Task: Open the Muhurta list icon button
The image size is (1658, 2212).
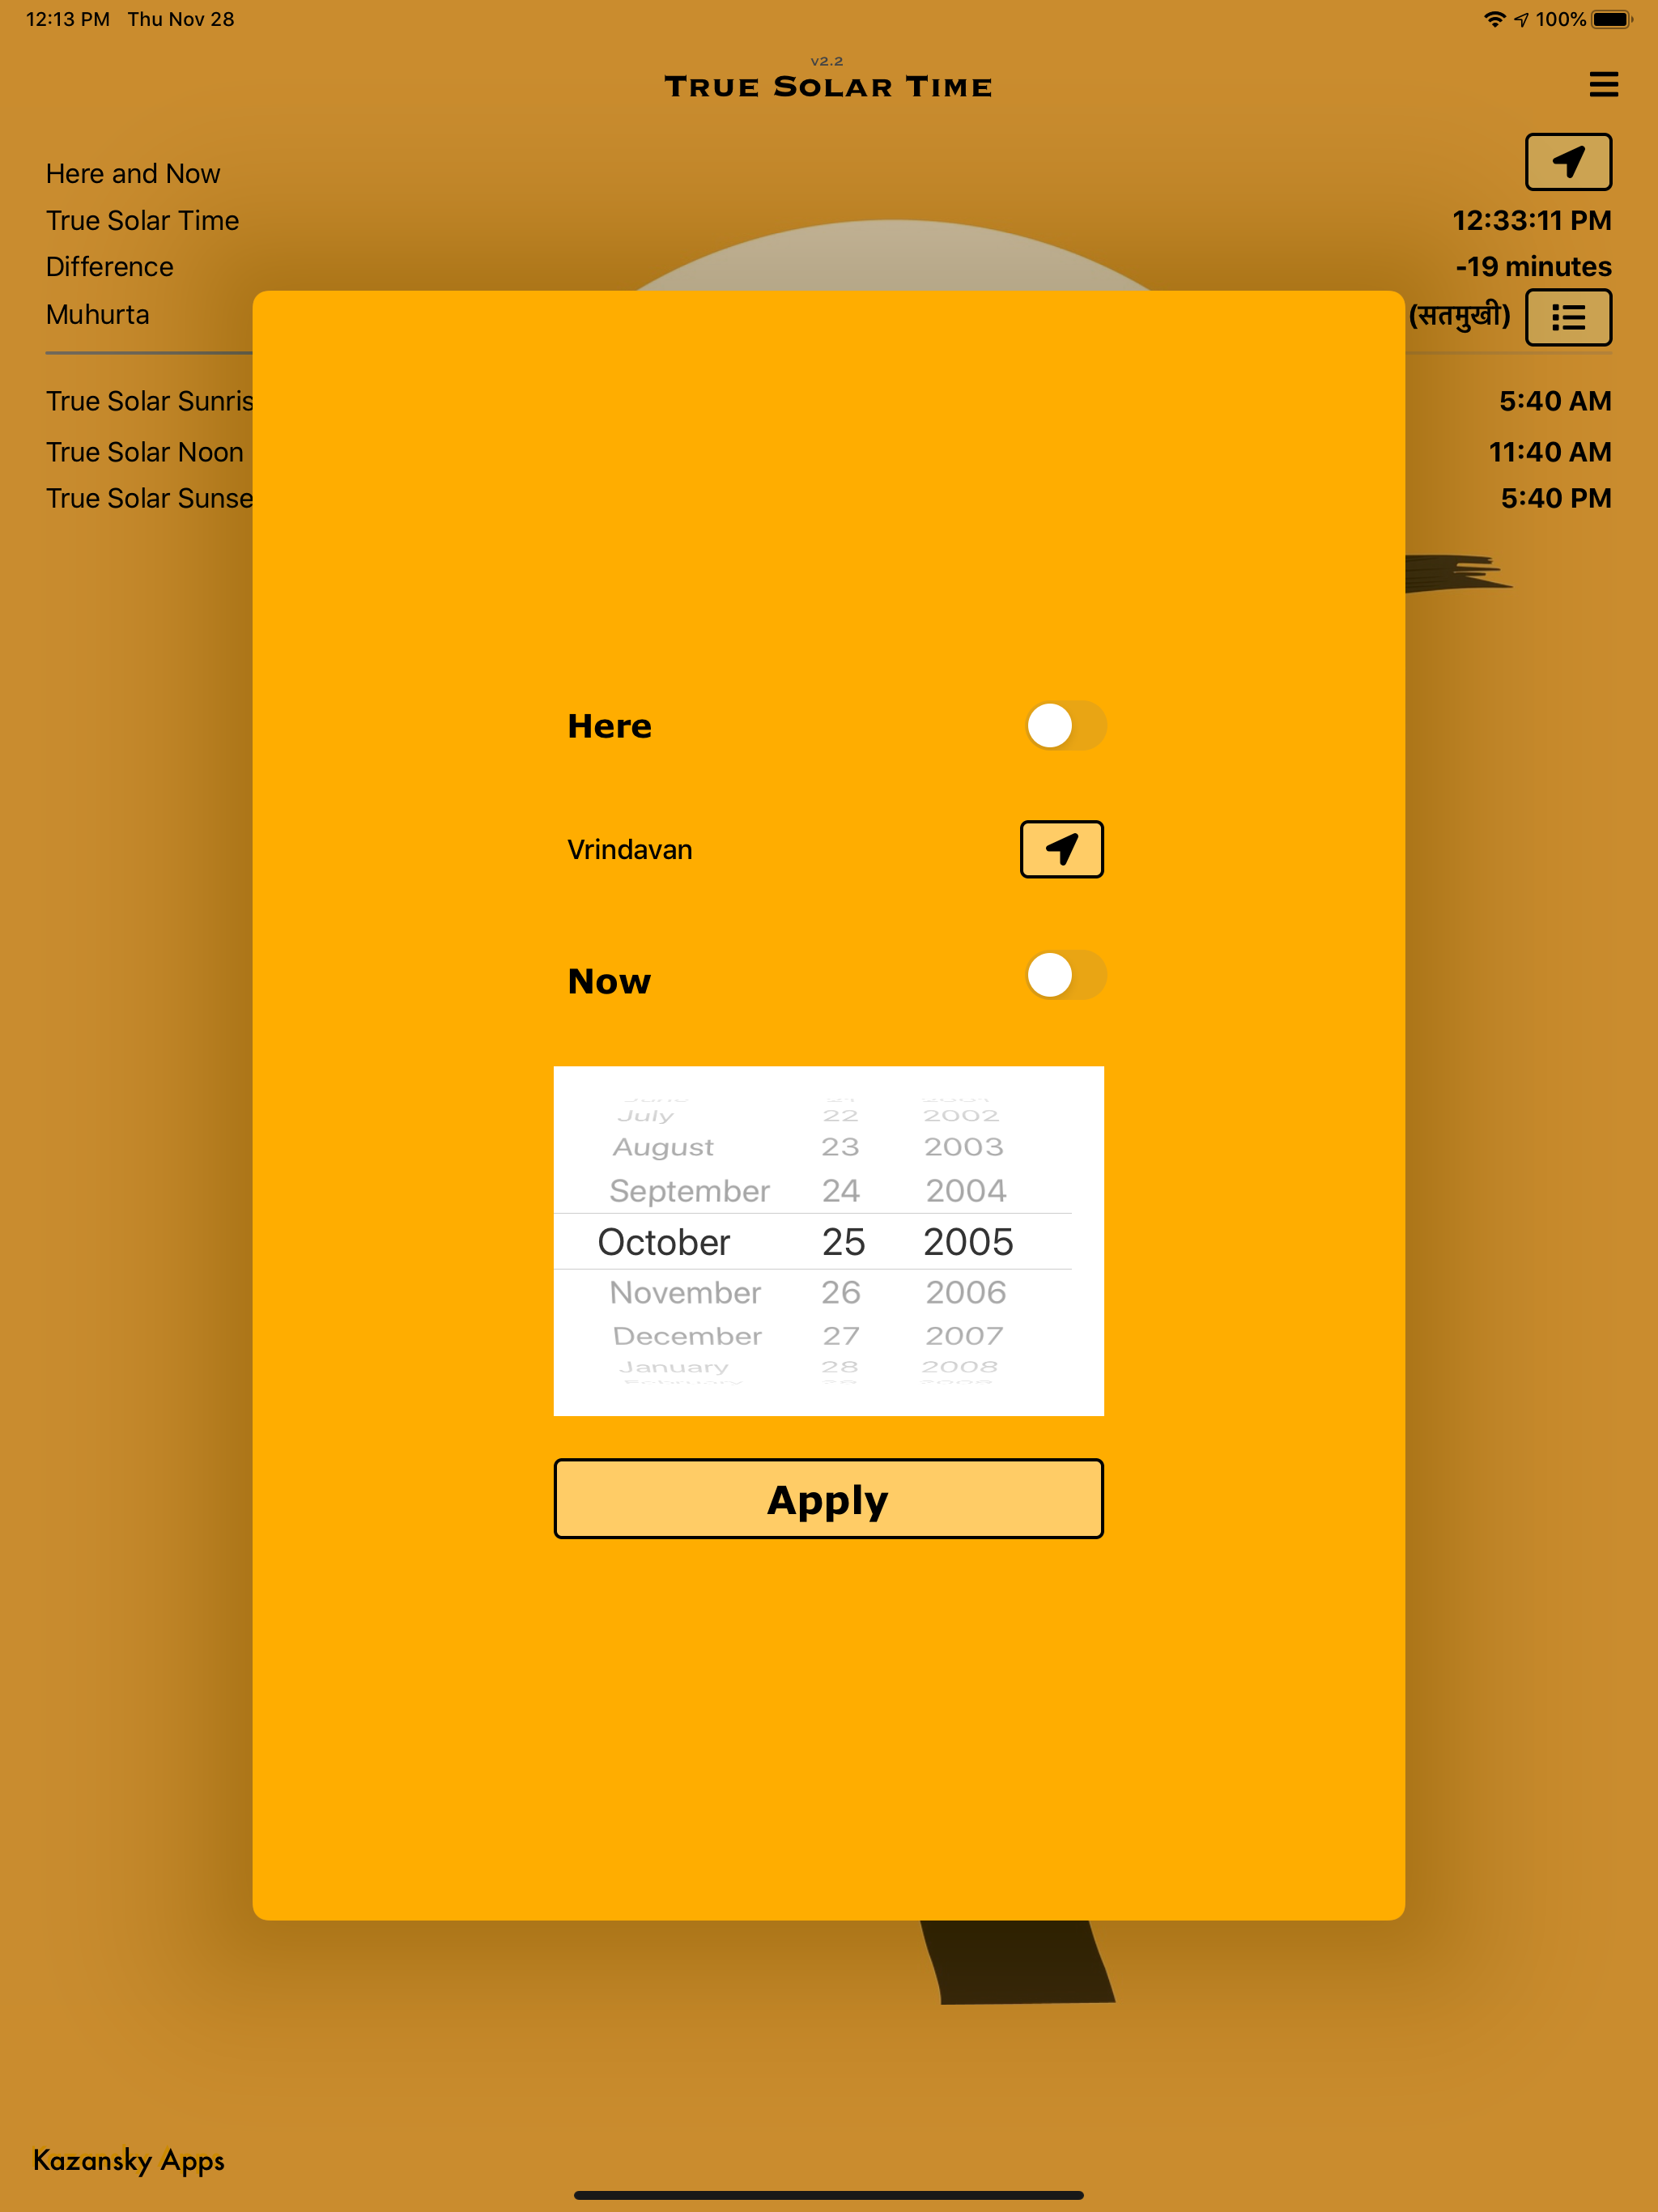Action: [x=1568, y=318]
